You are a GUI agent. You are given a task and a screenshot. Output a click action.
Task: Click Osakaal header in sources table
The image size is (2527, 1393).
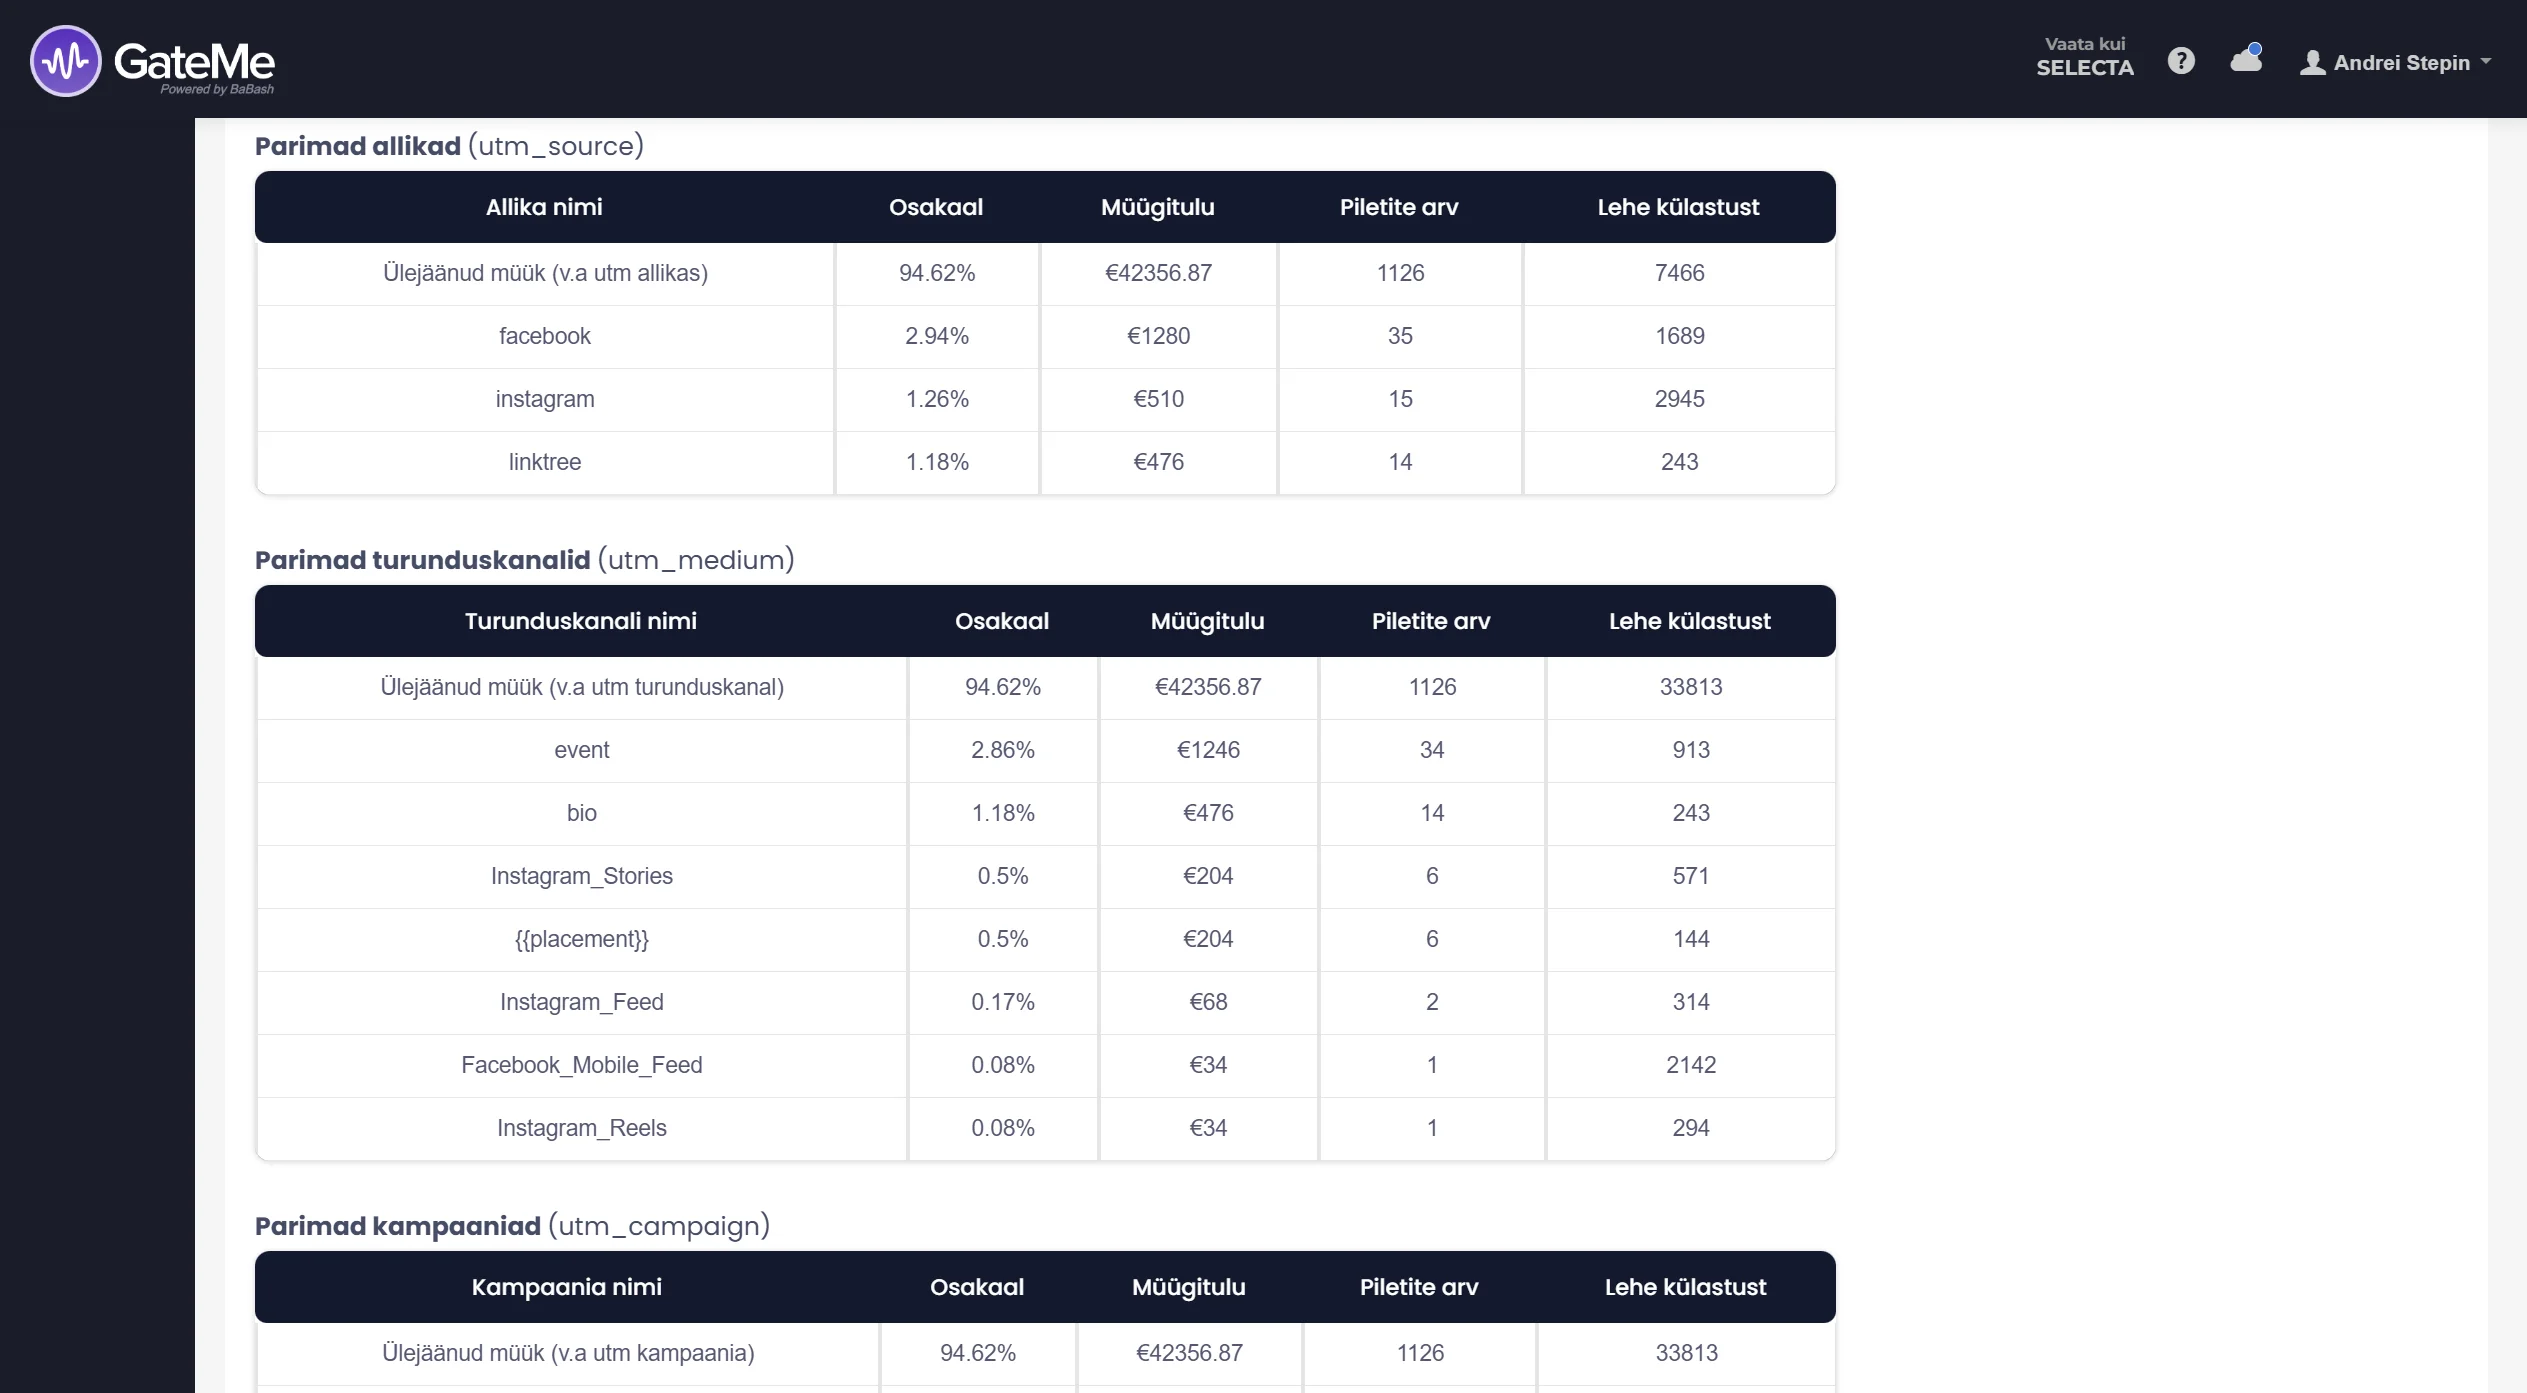click(936, 207)
